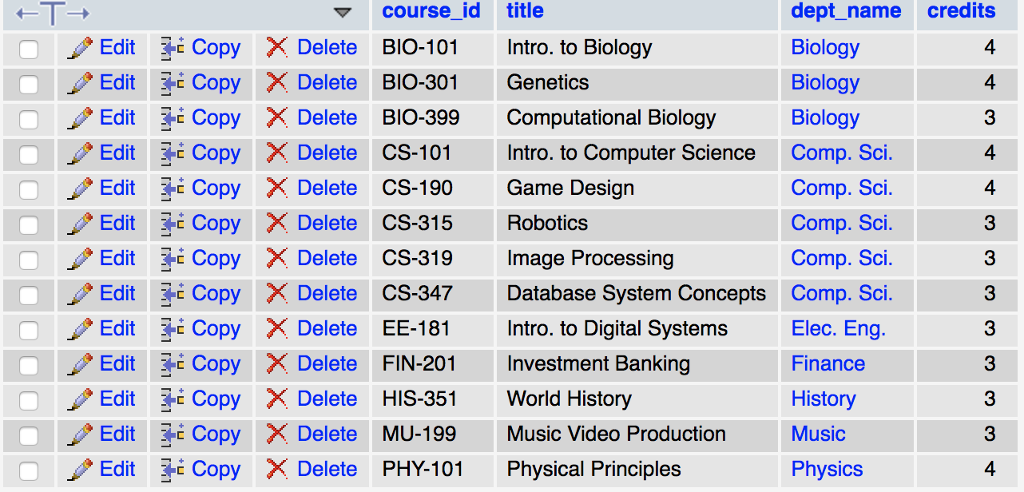This screenshot has height=492, width=1024.
Task: Click the Copy icon for BIO-301 row
Action: (172, 83)
